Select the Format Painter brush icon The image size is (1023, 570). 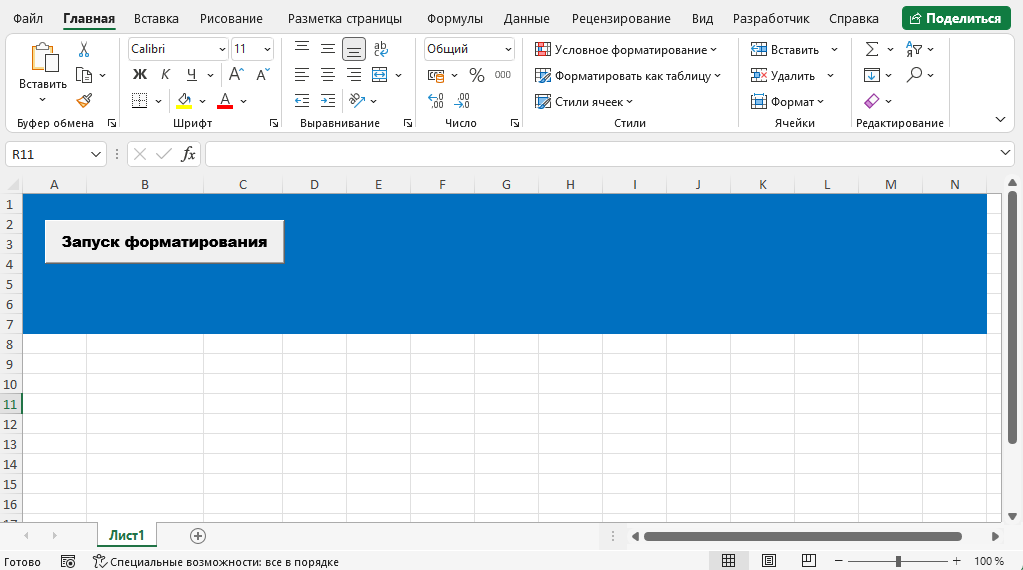coord(84,100)
